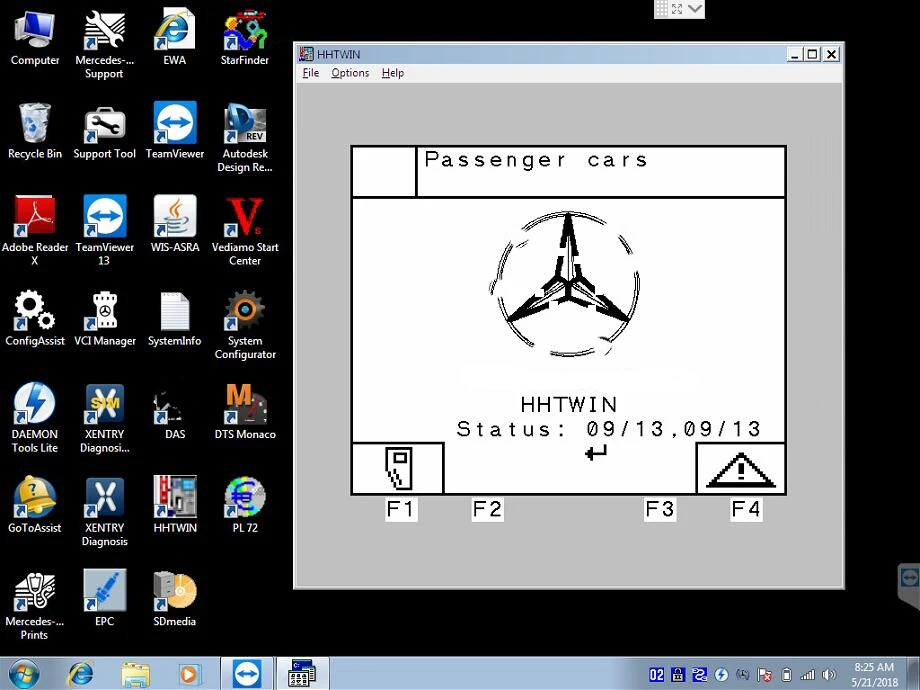Open the SystemInfo file icon
920x690 pixels.
[x=174, y=319]
